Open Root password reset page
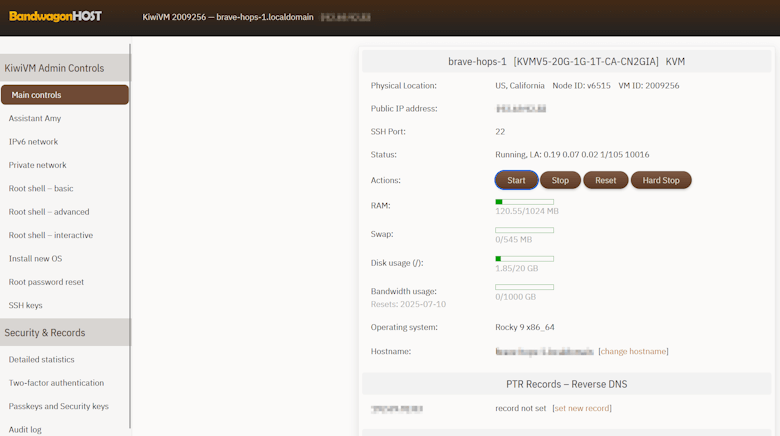780x436 pixels. pos(46,282)
